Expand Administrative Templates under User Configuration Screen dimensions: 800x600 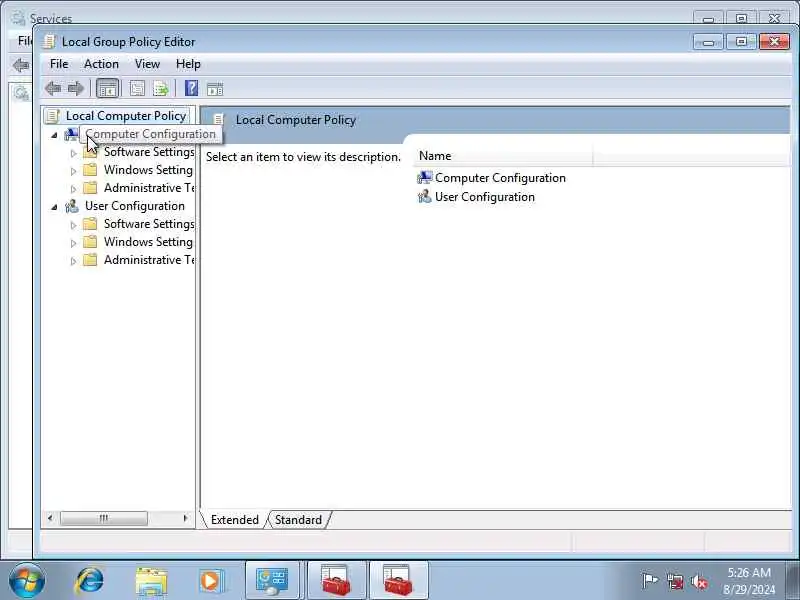(x=73, y=261)
